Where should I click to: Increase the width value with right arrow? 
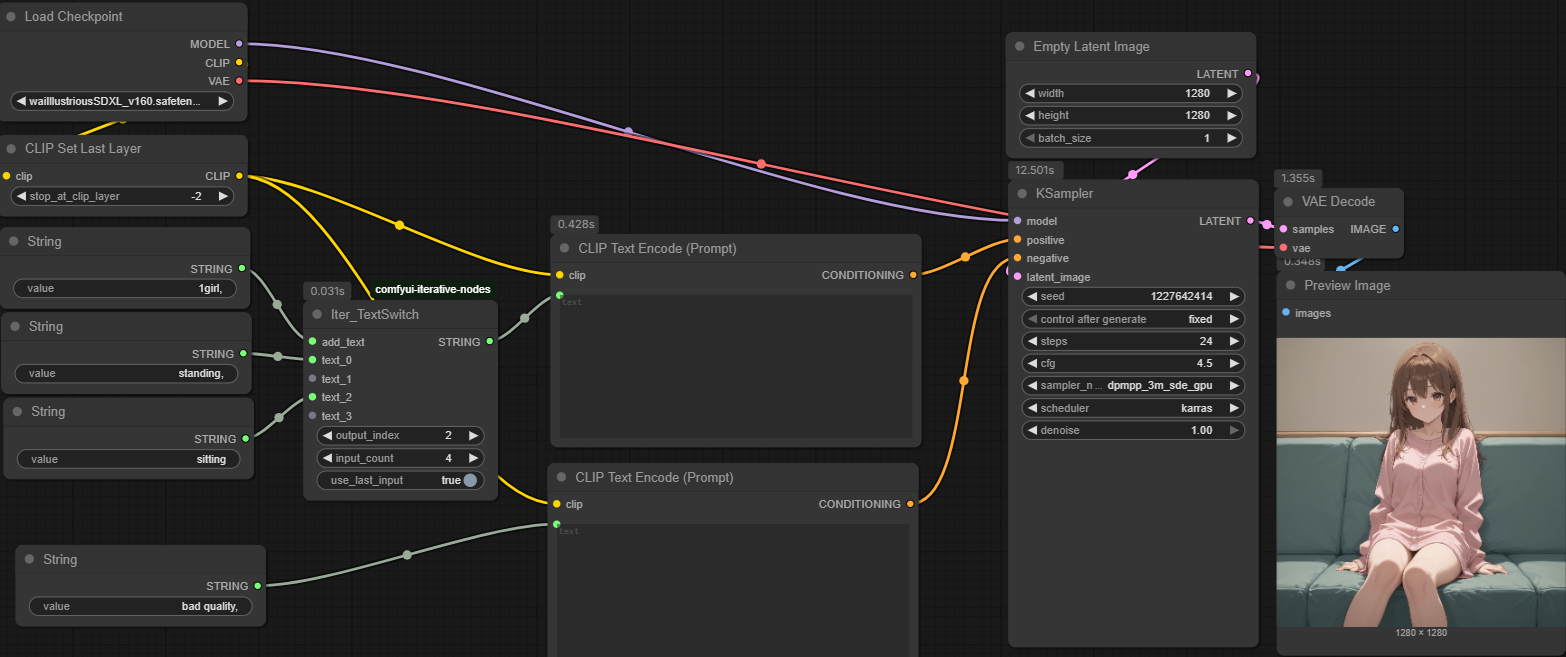(1231, 93)
